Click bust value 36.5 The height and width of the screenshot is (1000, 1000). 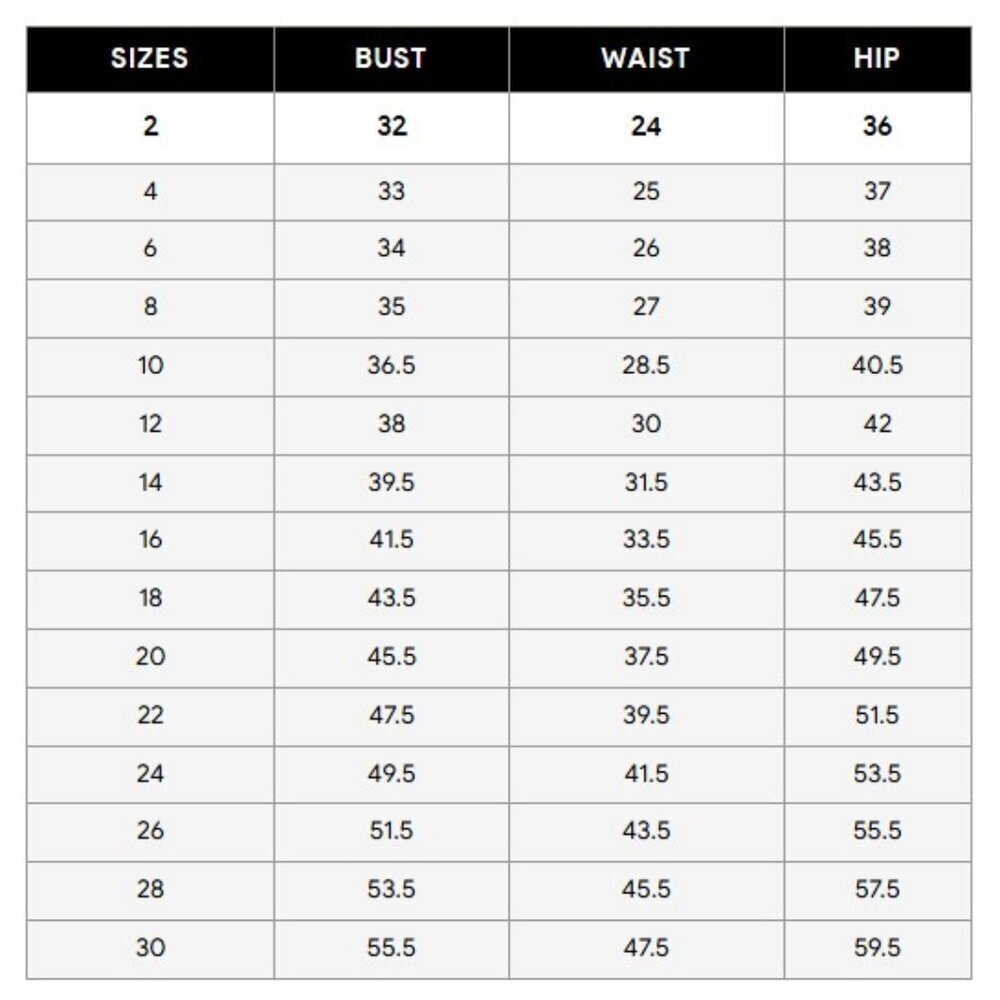coord(391,365)
